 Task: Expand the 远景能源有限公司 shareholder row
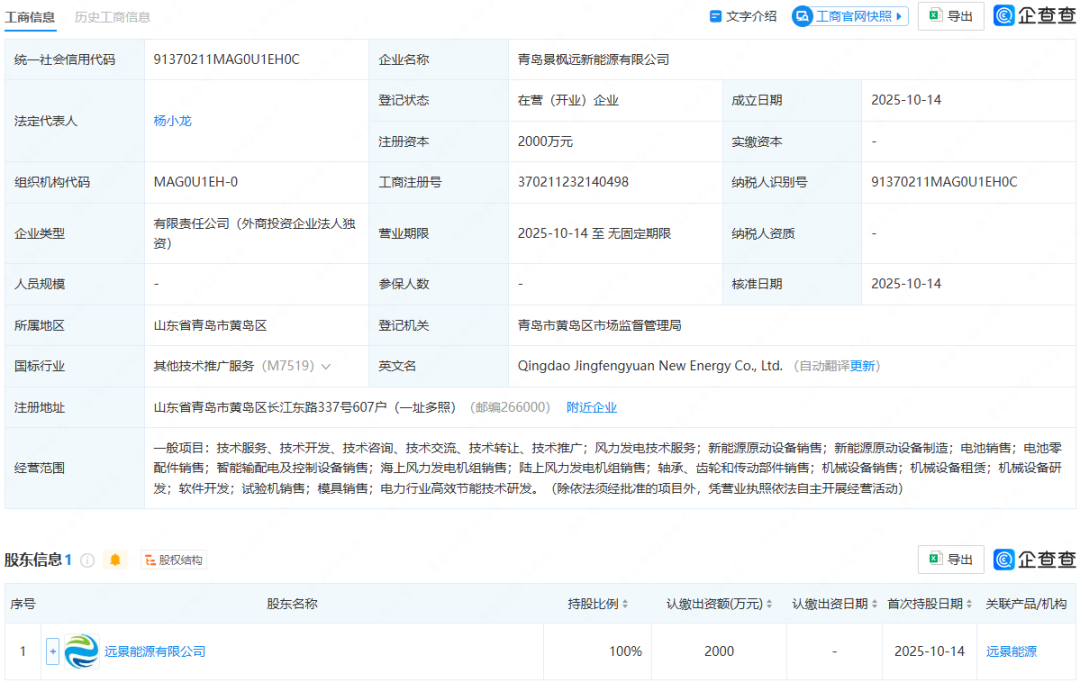53,651
